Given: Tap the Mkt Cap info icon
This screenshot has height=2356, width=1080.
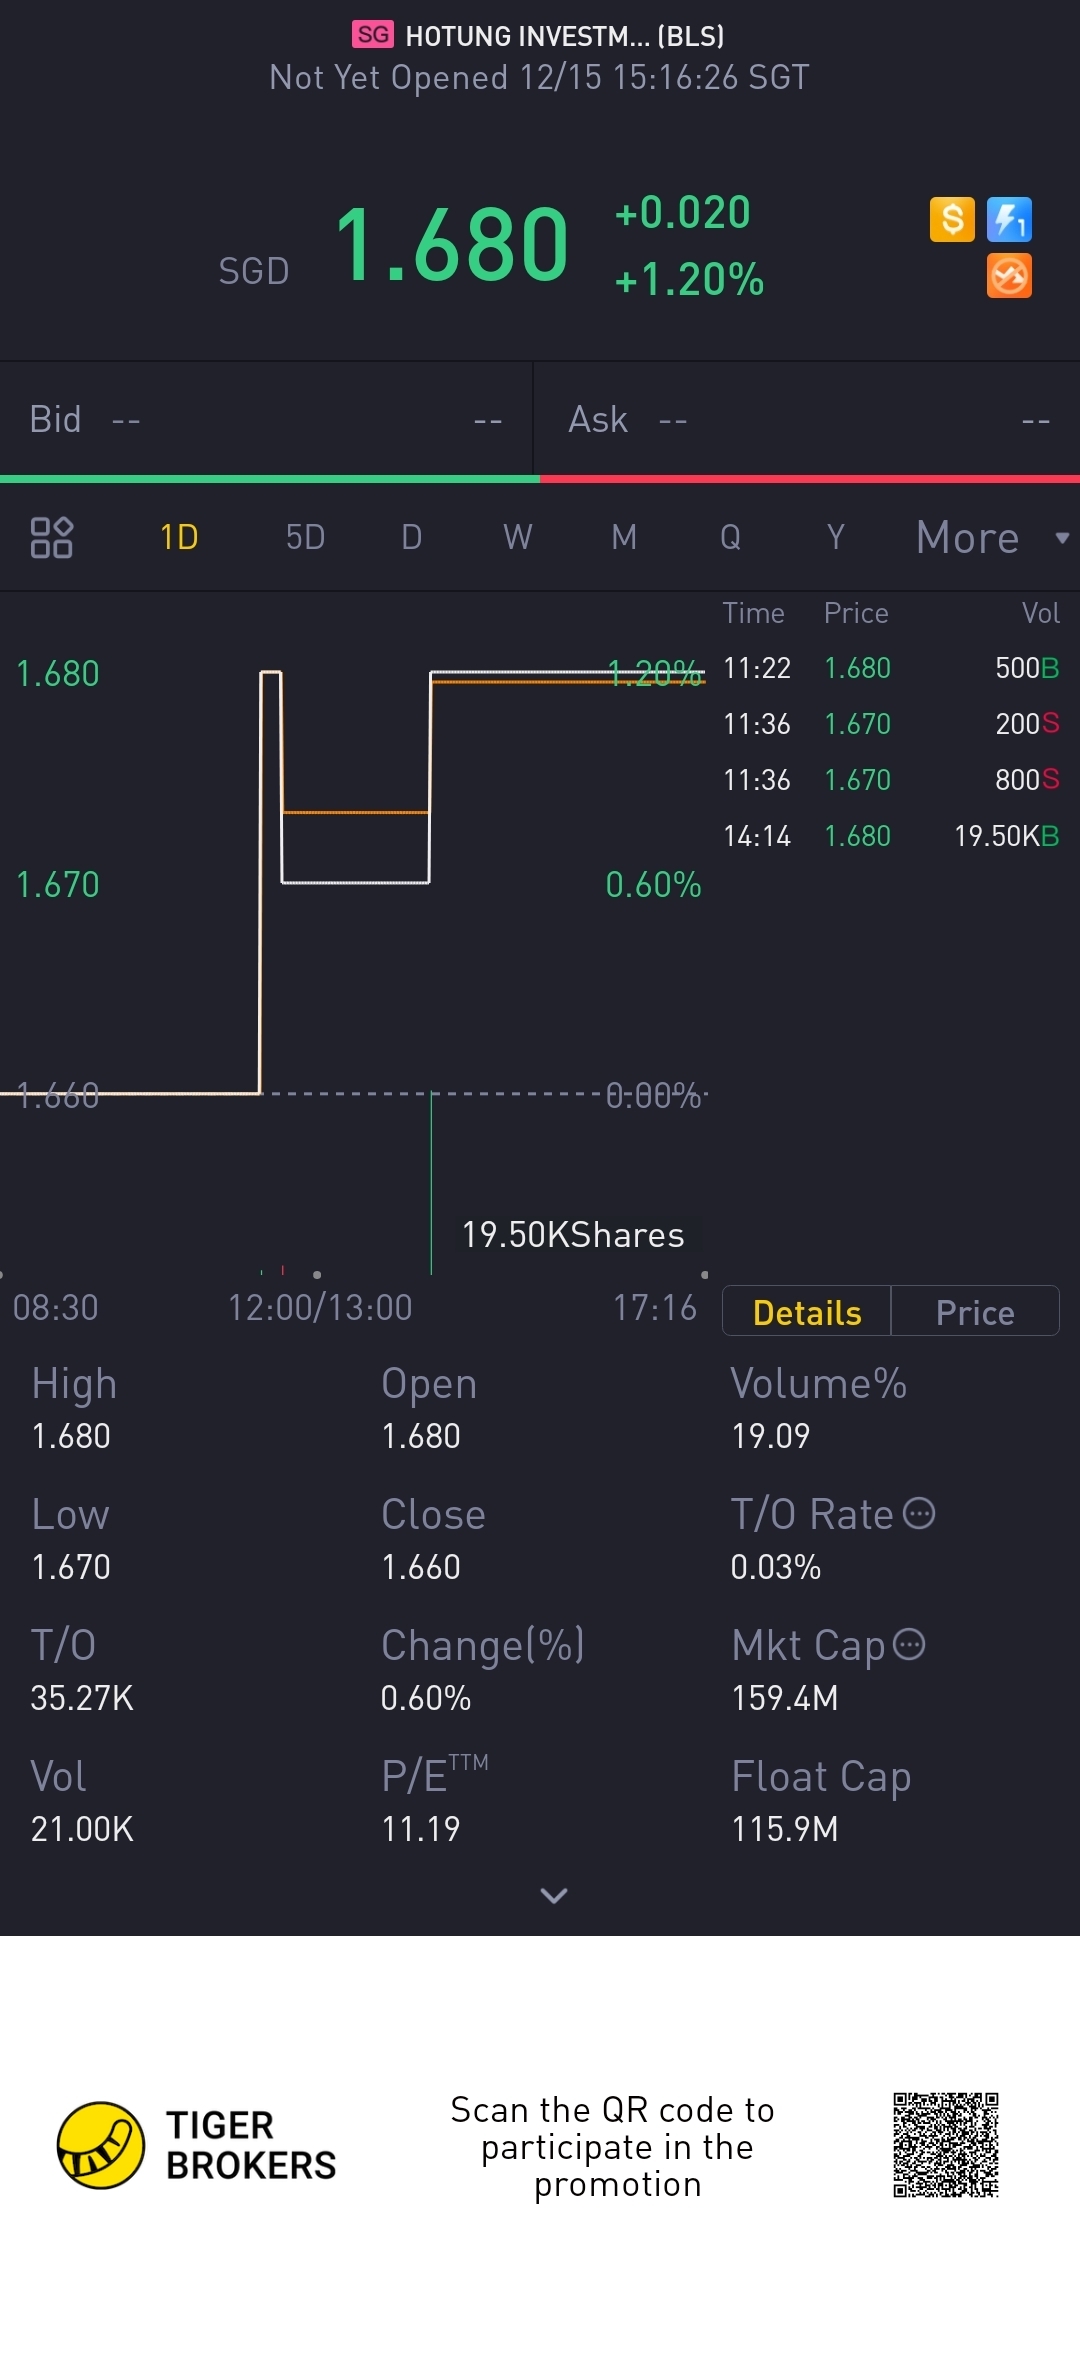Looking at the screenshot, I should (x=909, y=1644).
